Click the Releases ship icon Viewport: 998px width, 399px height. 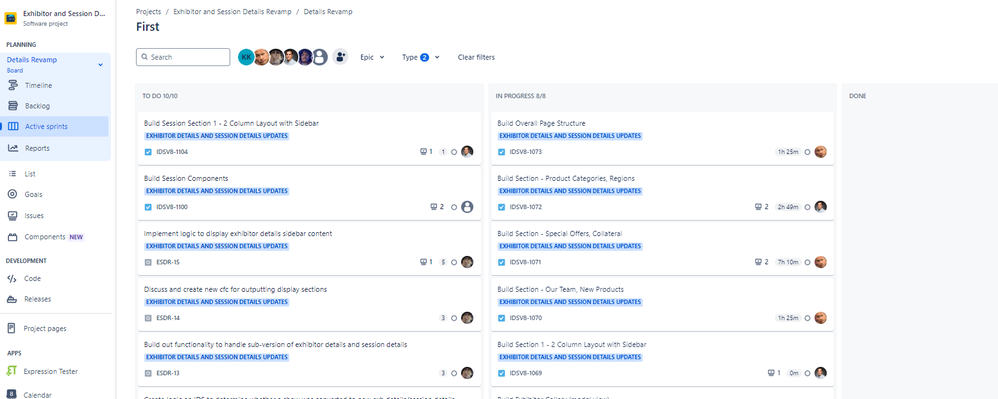tap(12, 299)
